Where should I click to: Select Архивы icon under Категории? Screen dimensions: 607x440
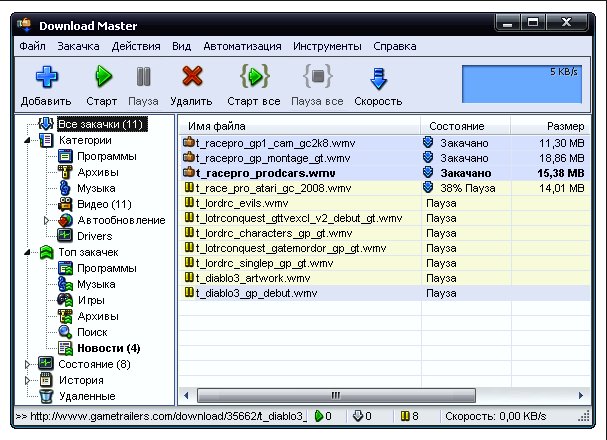(x=65, y=172)
